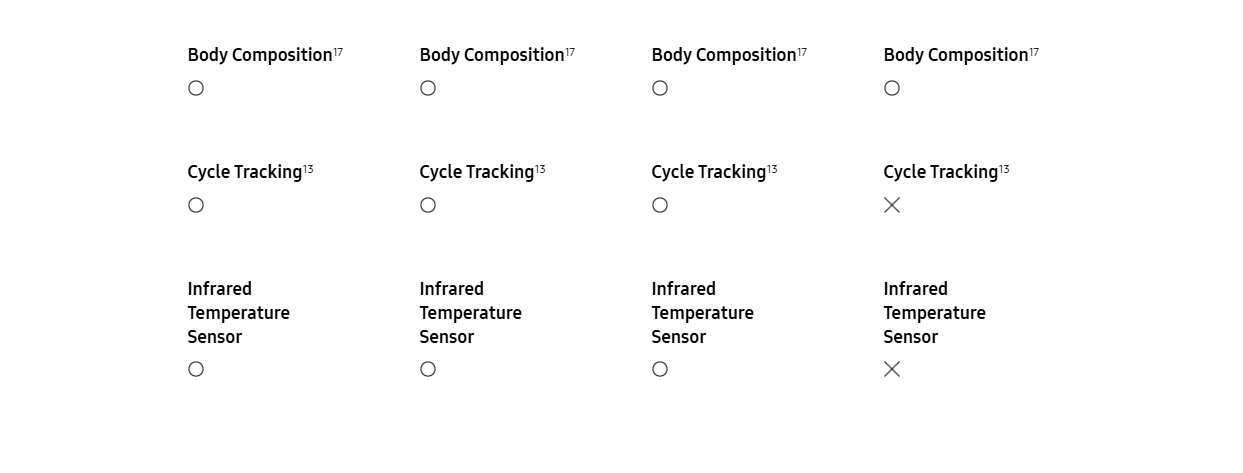
Task: Click the first-column Cycle Tracking label
Action: (x=244, y=172)
